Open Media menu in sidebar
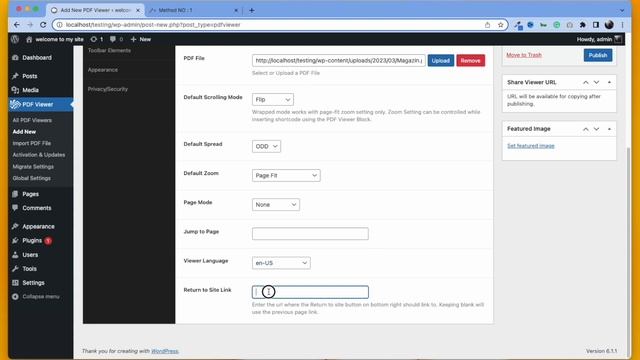Screen dimensions: 640x360 coord(30,90)
